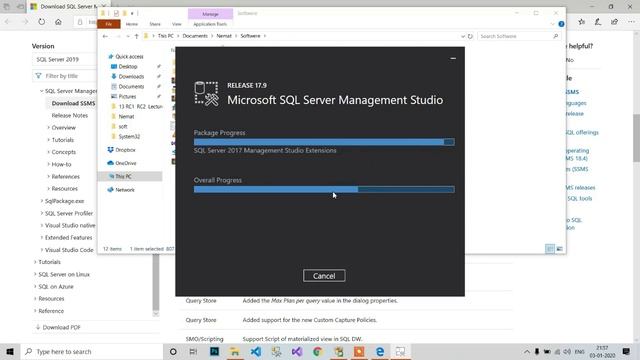The height and width of the screenshot is (360, 640).
Task: Click the Filter by title field
Action: coord(64,76)
